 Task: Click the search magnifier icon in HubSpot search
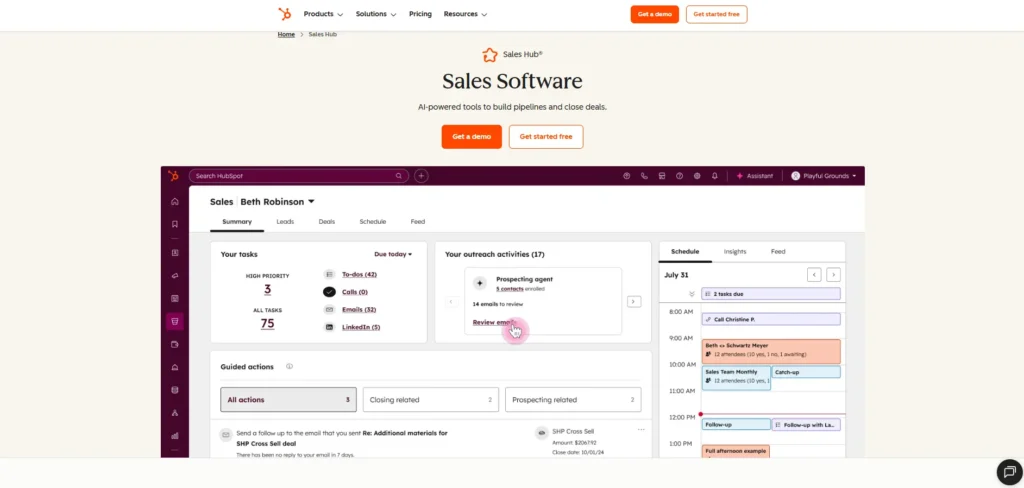pos(398,176)
